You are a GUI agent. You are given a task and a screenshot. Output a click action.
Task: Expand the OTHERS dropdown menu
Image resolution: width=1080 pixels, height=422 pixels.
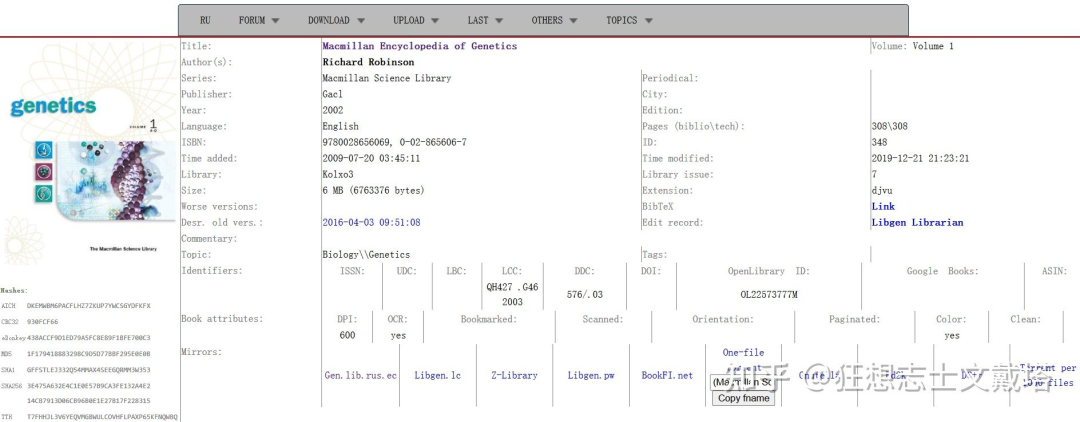coord(554,21)
